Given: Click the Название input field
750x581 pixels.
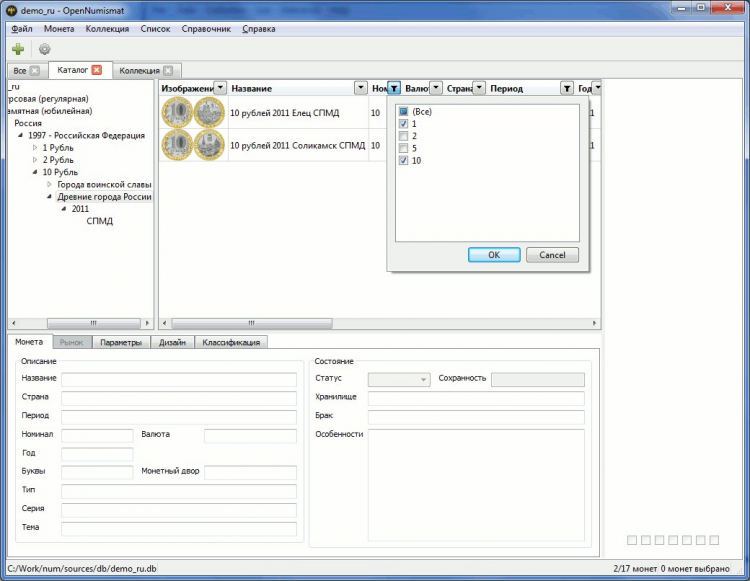Looking at the screenshot, I should click(x=179, y=380).
